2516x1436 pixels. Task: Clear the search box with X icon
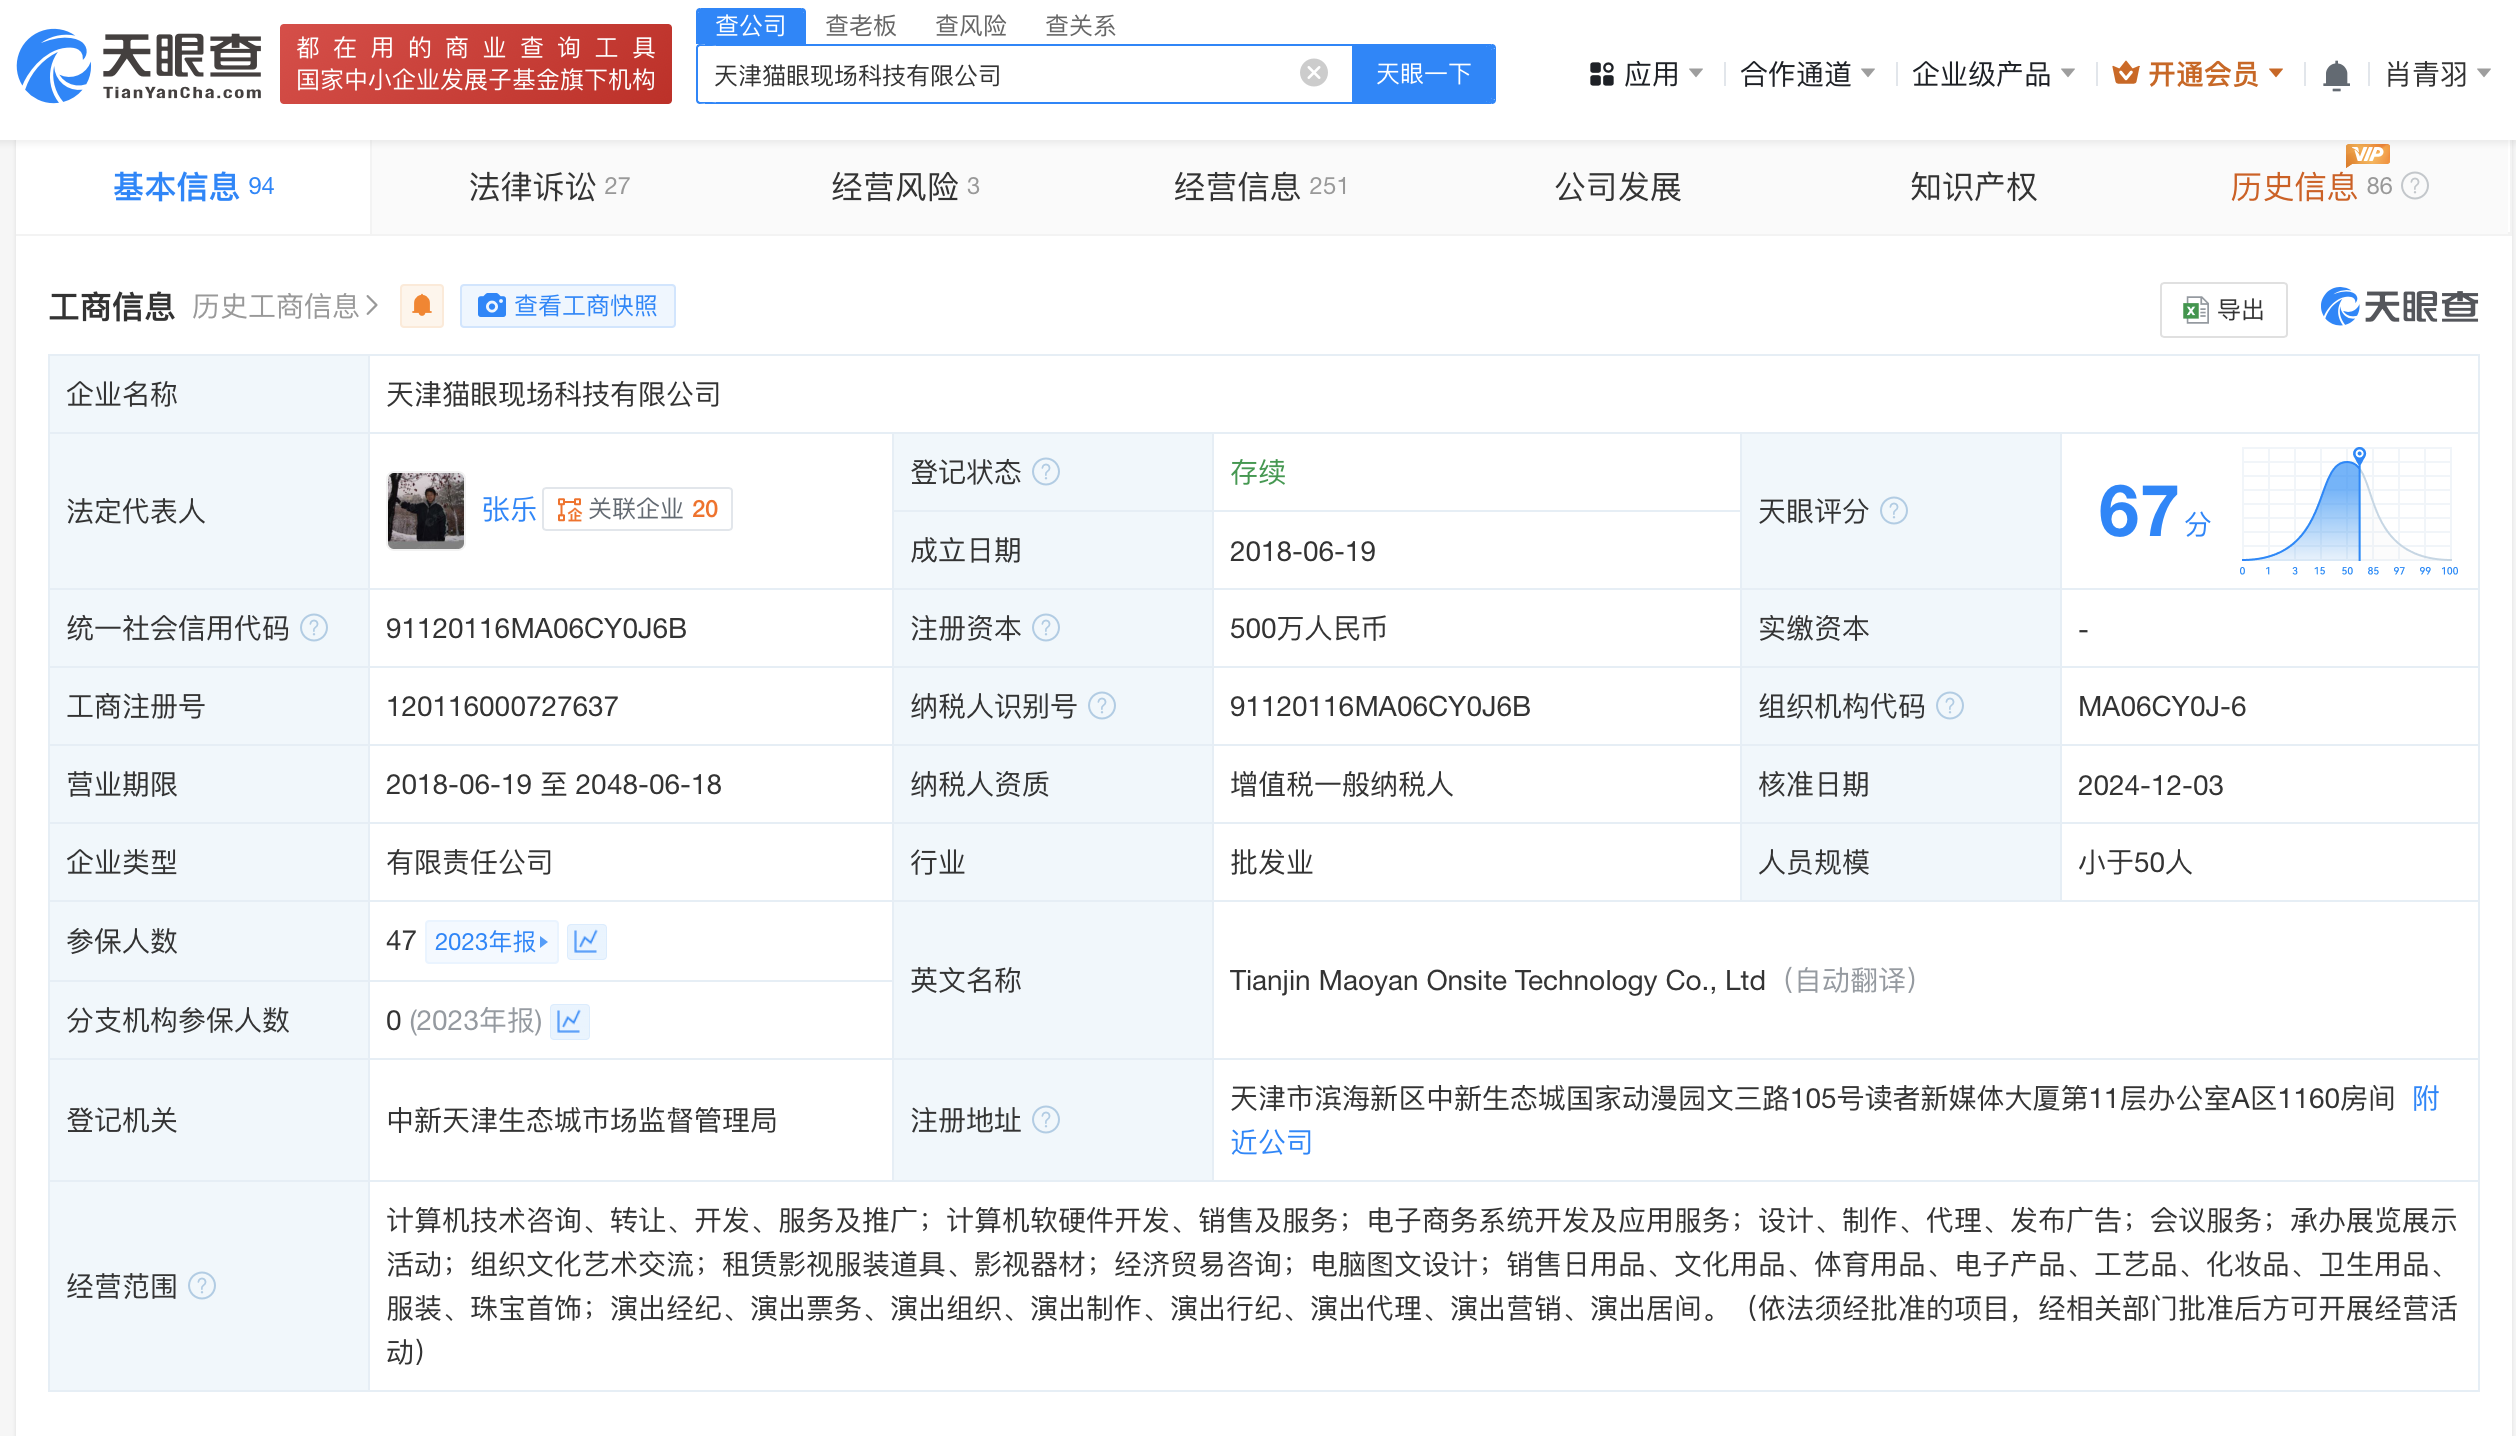(x=1313, y=73)
